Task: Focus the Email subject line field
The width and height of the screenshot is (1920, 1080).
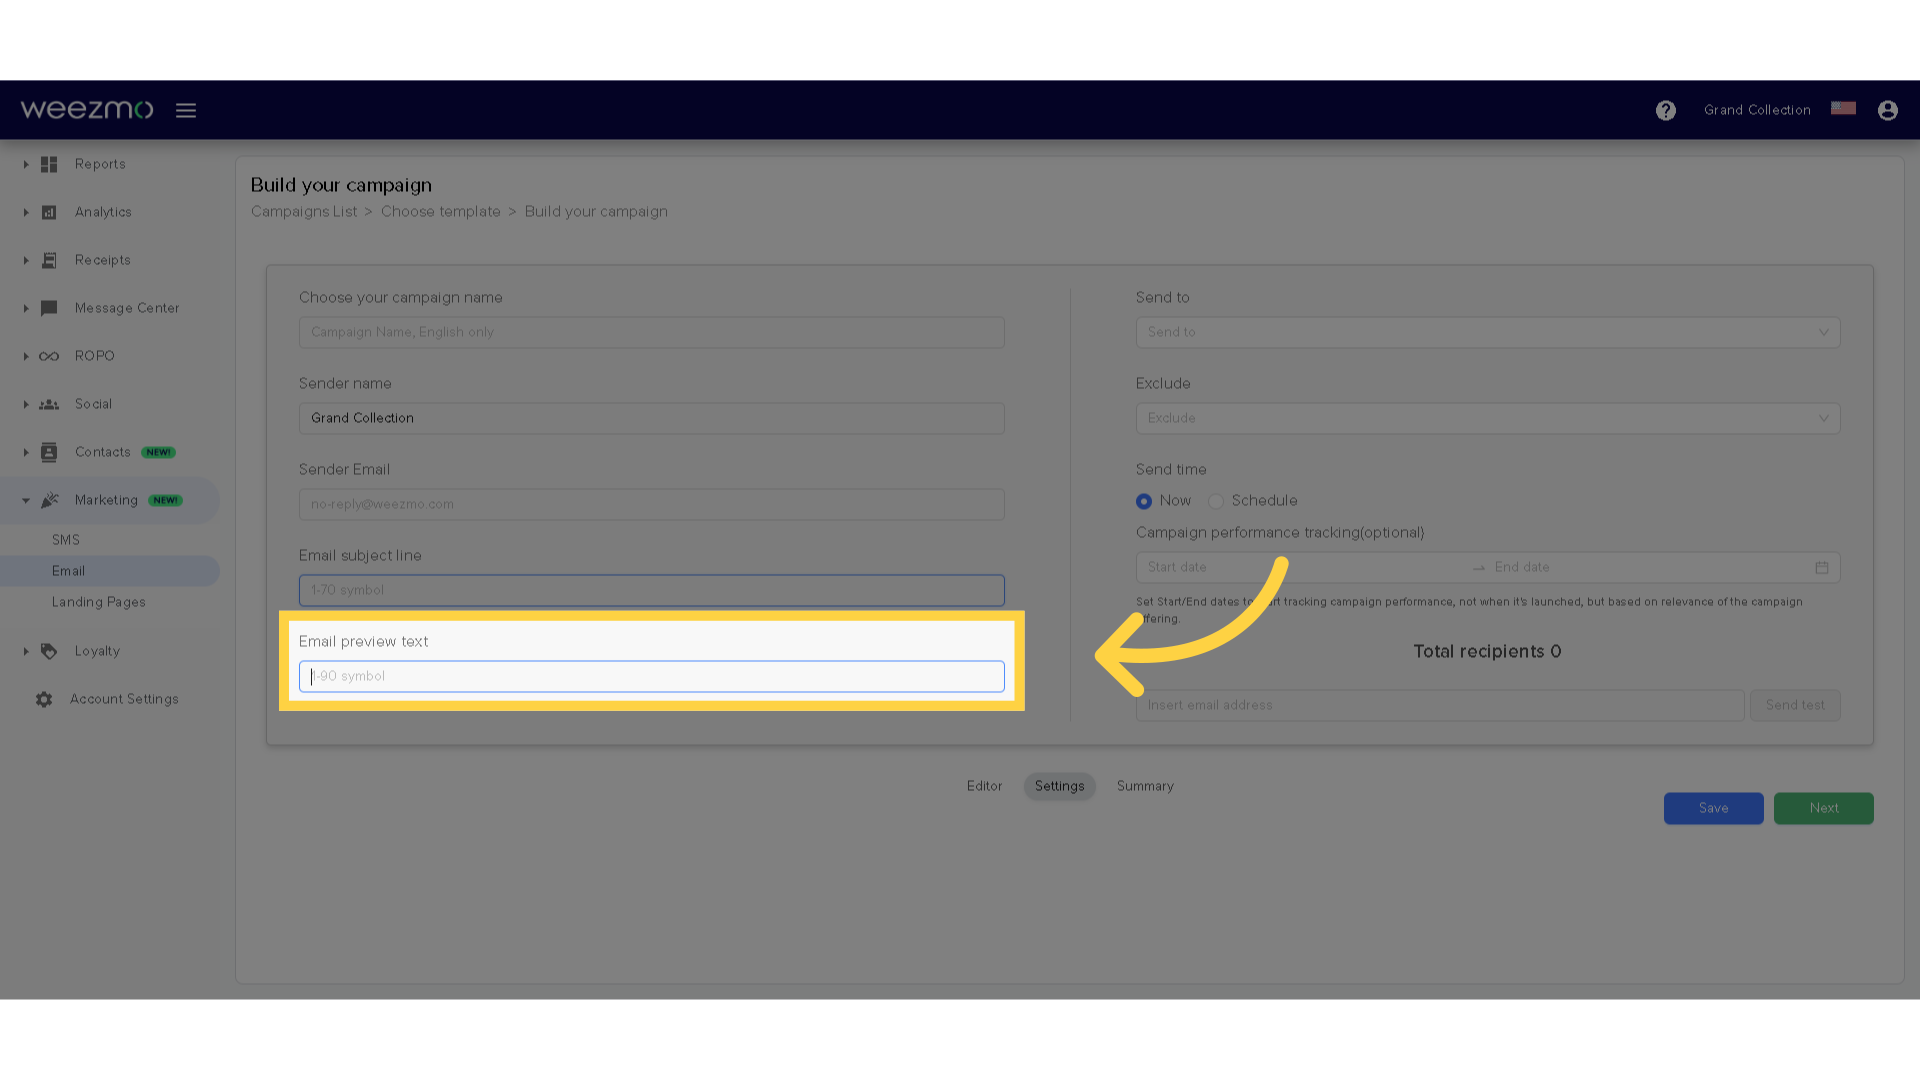Action: (x=652, y=590)
